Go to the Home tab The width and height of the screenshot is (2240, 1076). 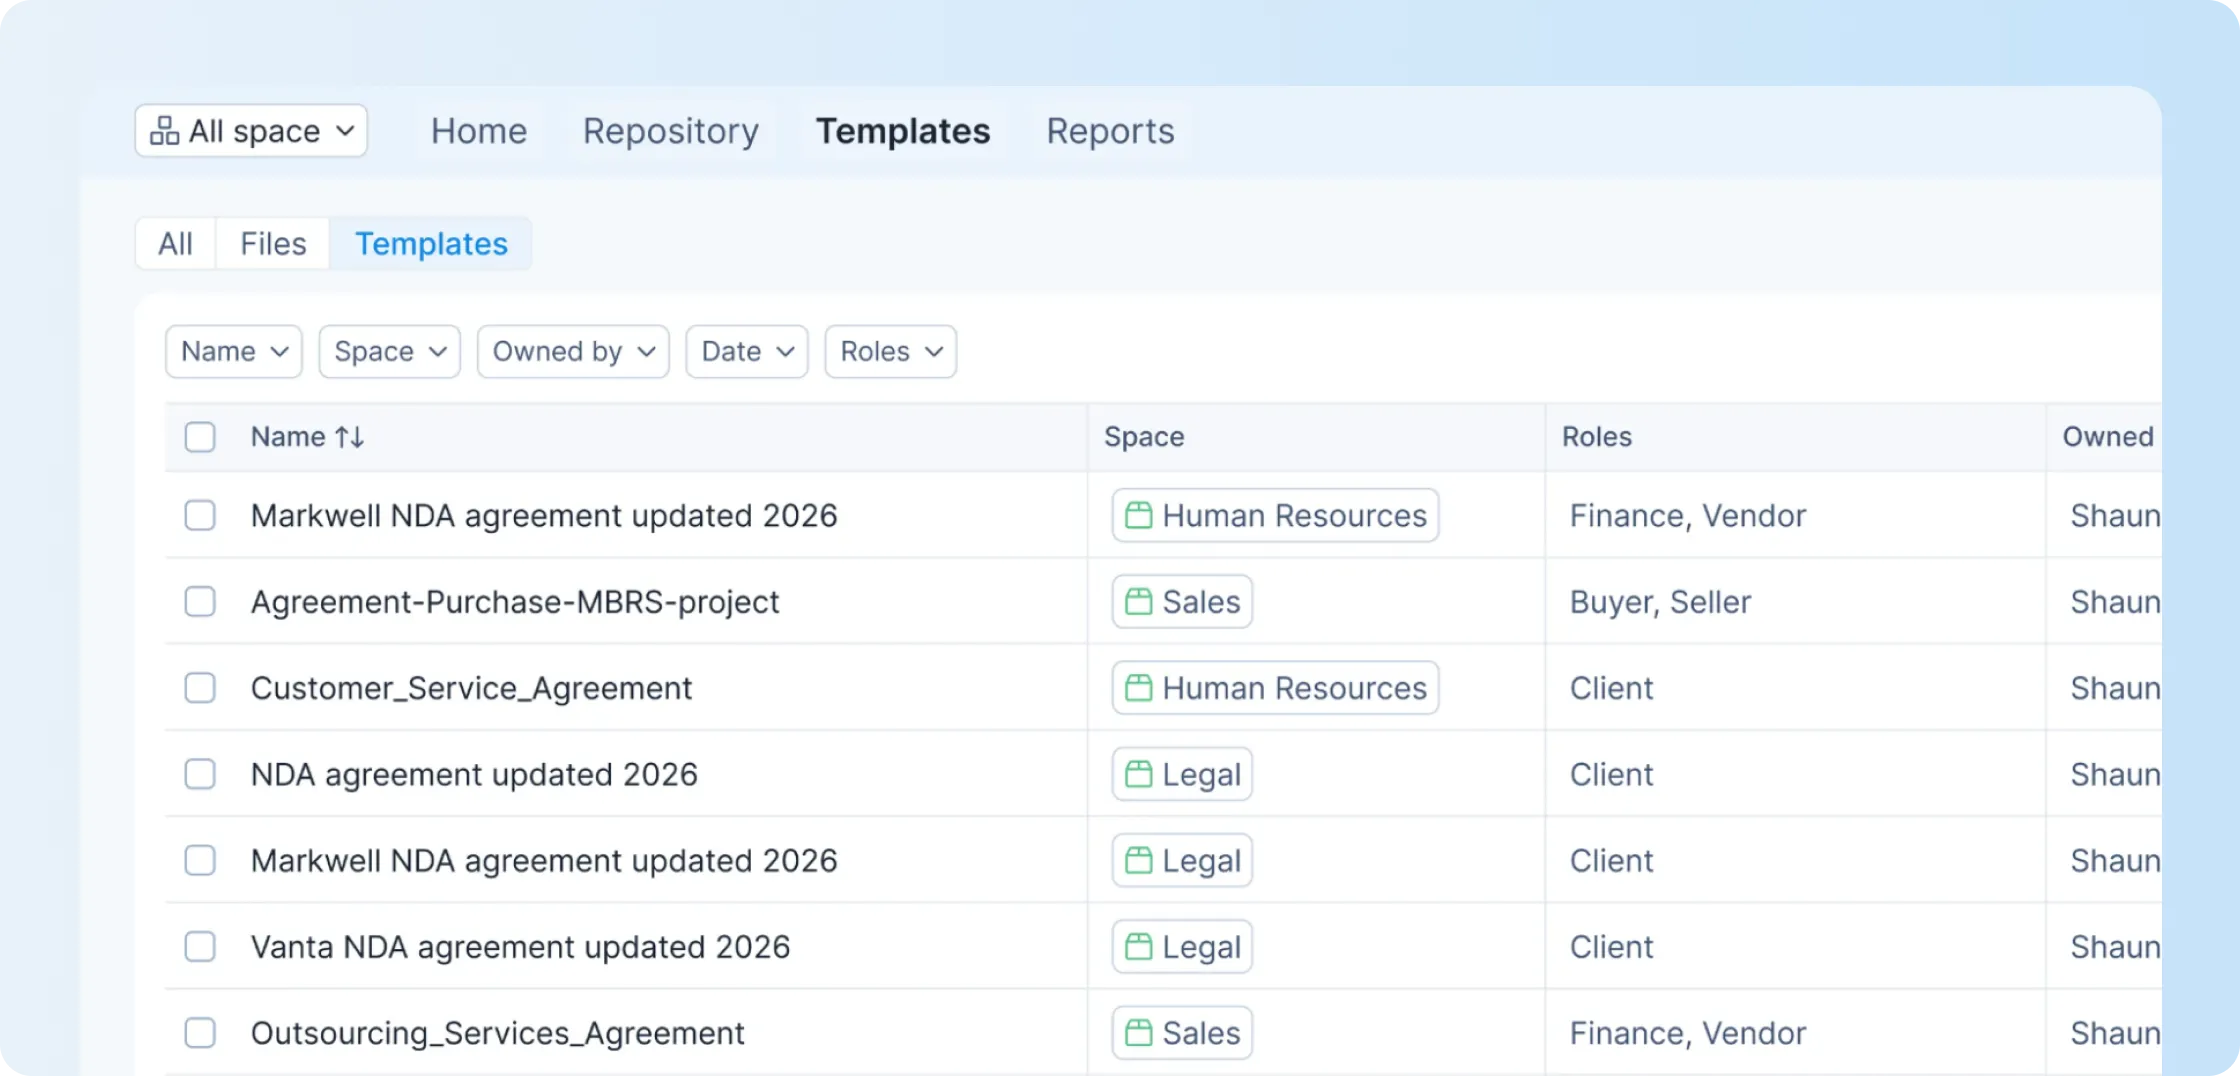coord(479,131)
